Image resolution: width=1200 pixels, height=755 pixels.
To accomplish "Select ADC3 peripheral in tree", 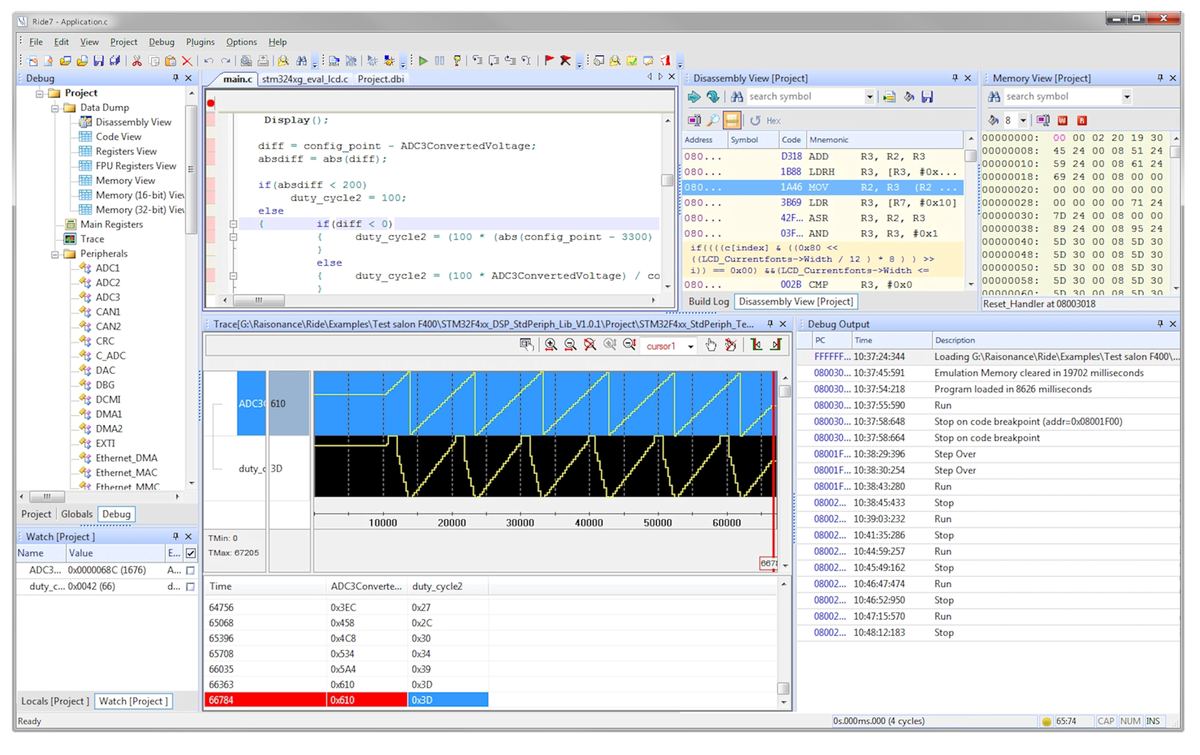I will pyautogui.click(x=107, y=298).
